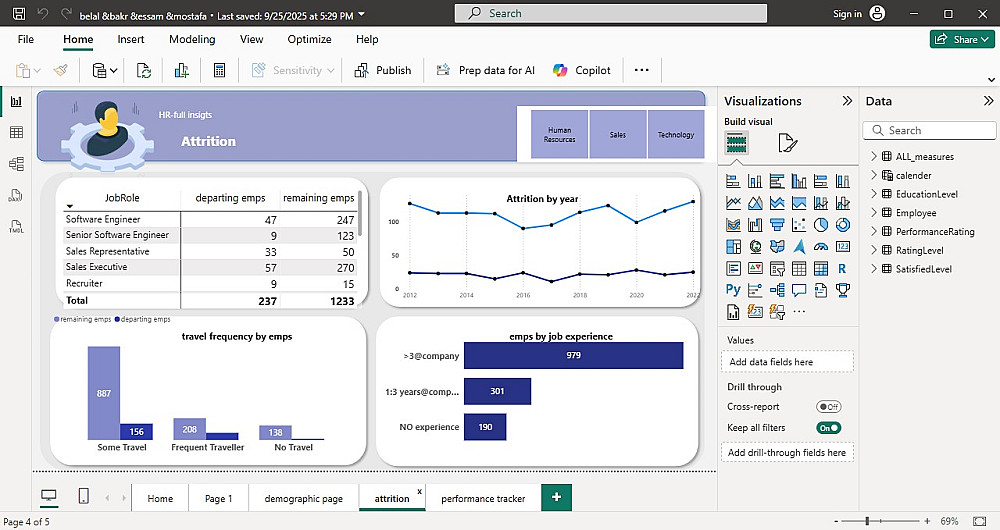Insert the Card 123 visual
The width and height of the screenshot is (1000, 530).
pos(842,246)
